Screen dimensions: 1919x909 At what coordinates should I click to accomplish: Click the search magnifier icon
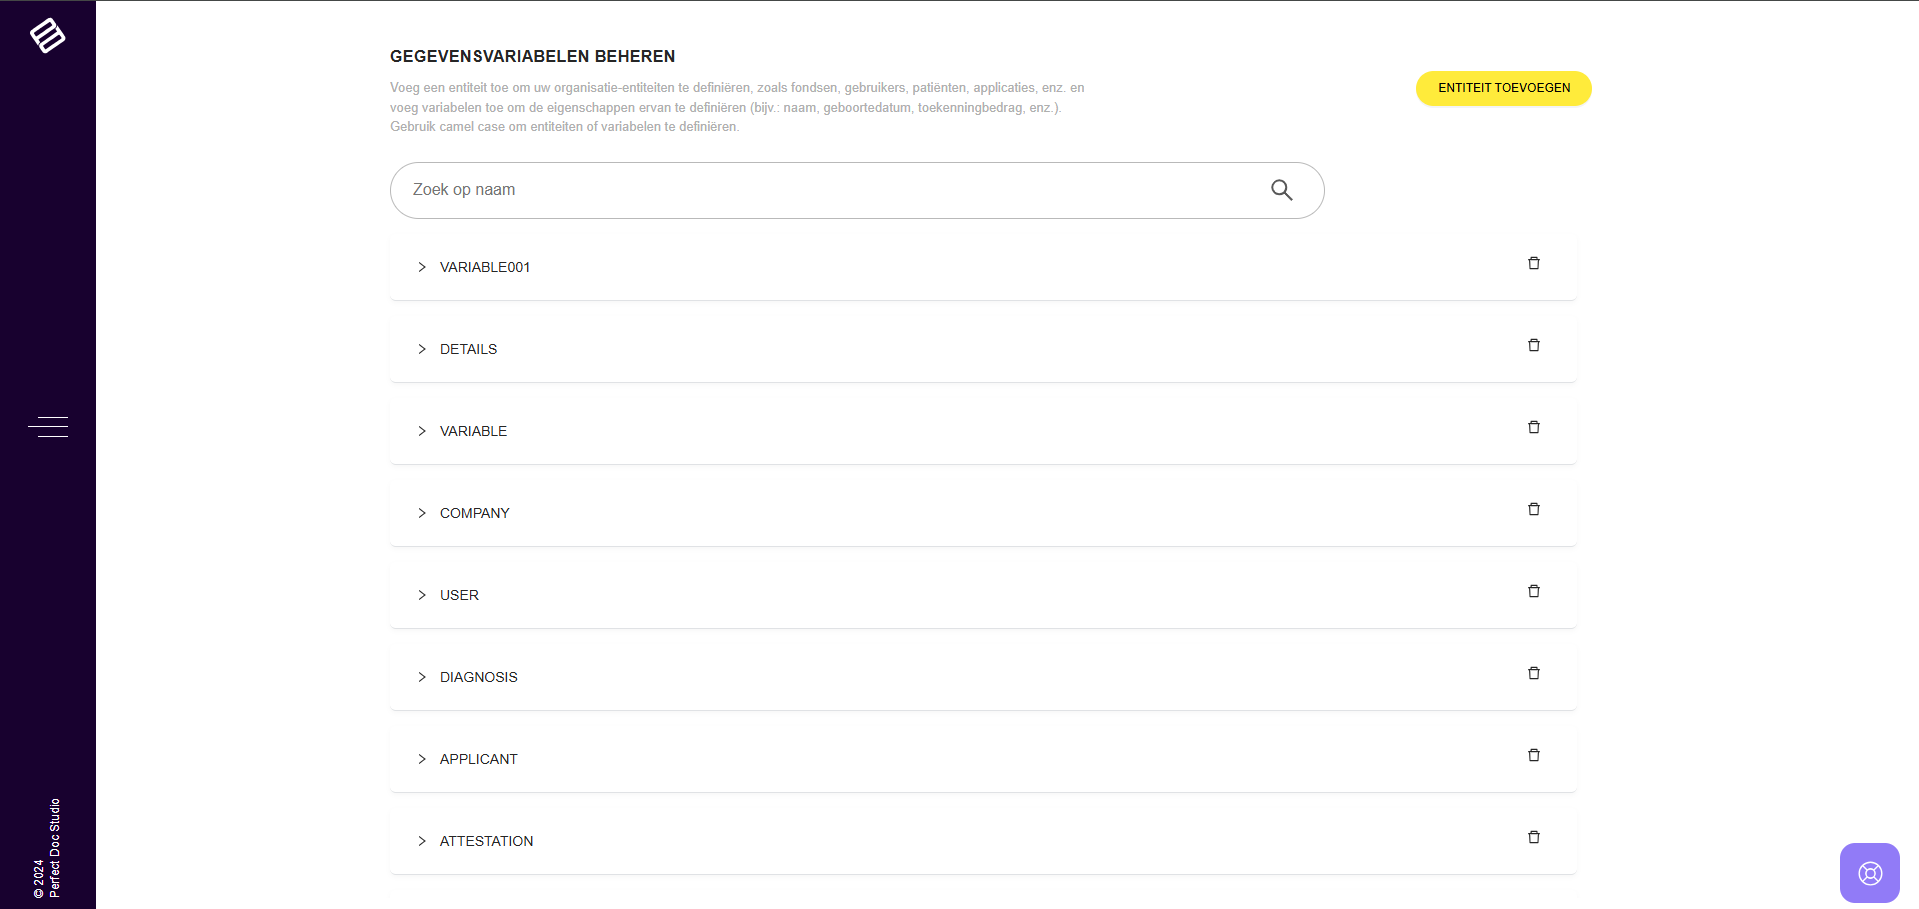(1281, 190)
